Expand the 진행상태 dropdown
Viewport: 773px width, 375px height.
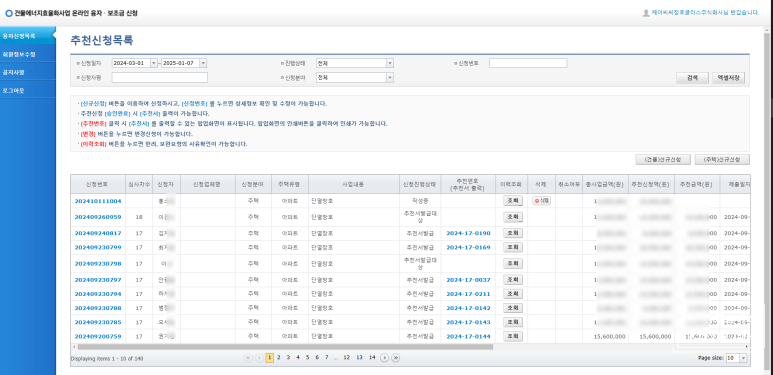[x=389, y=63]
